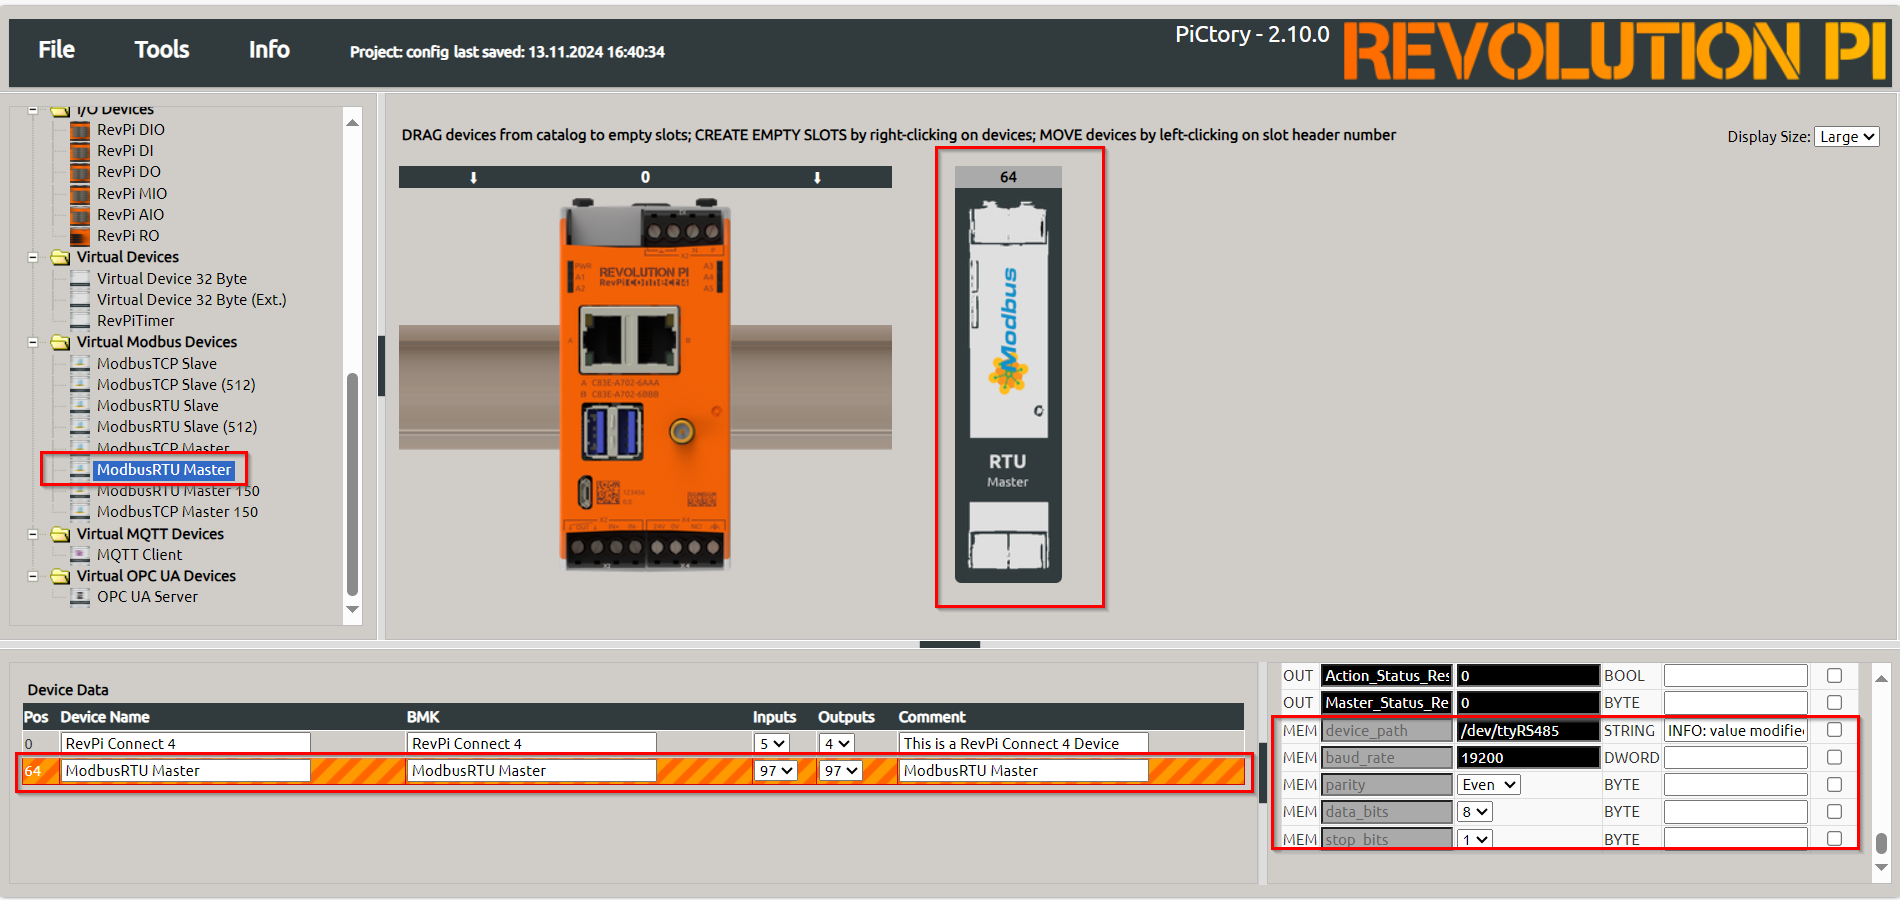Screen dimensions: 1900x900
Task: Open the Display Size dropdown set to Large
Action: pyautogui.click(x=1846, y=136)
